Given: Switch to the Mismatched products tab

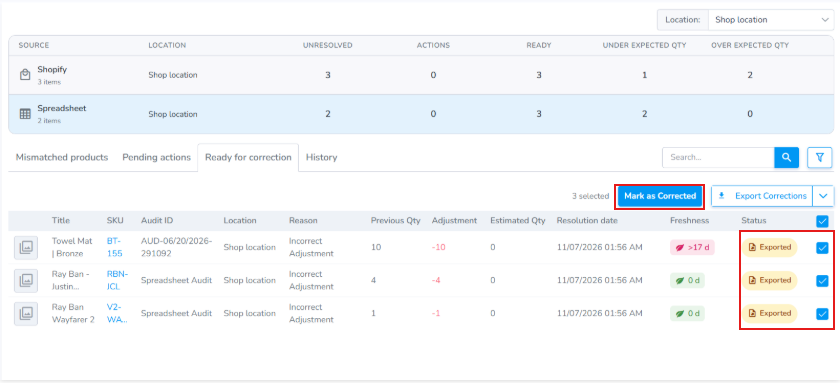Looking at the screenshot, I should pos(62,157).
